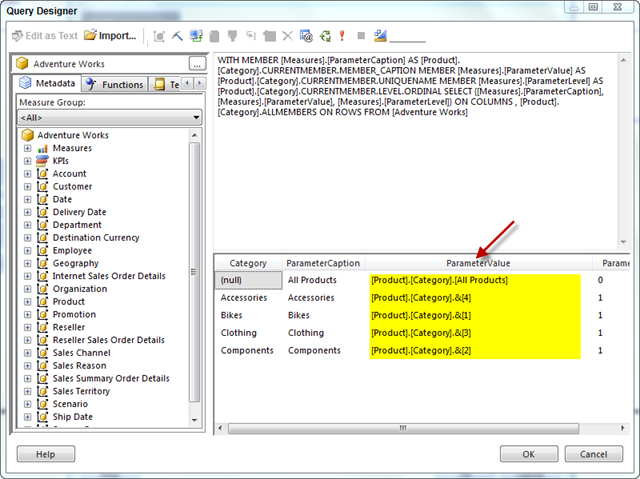Select the Measures bar-chart icon
The width and height of the screenshot is (640, 479).
(x=42, y=148)
